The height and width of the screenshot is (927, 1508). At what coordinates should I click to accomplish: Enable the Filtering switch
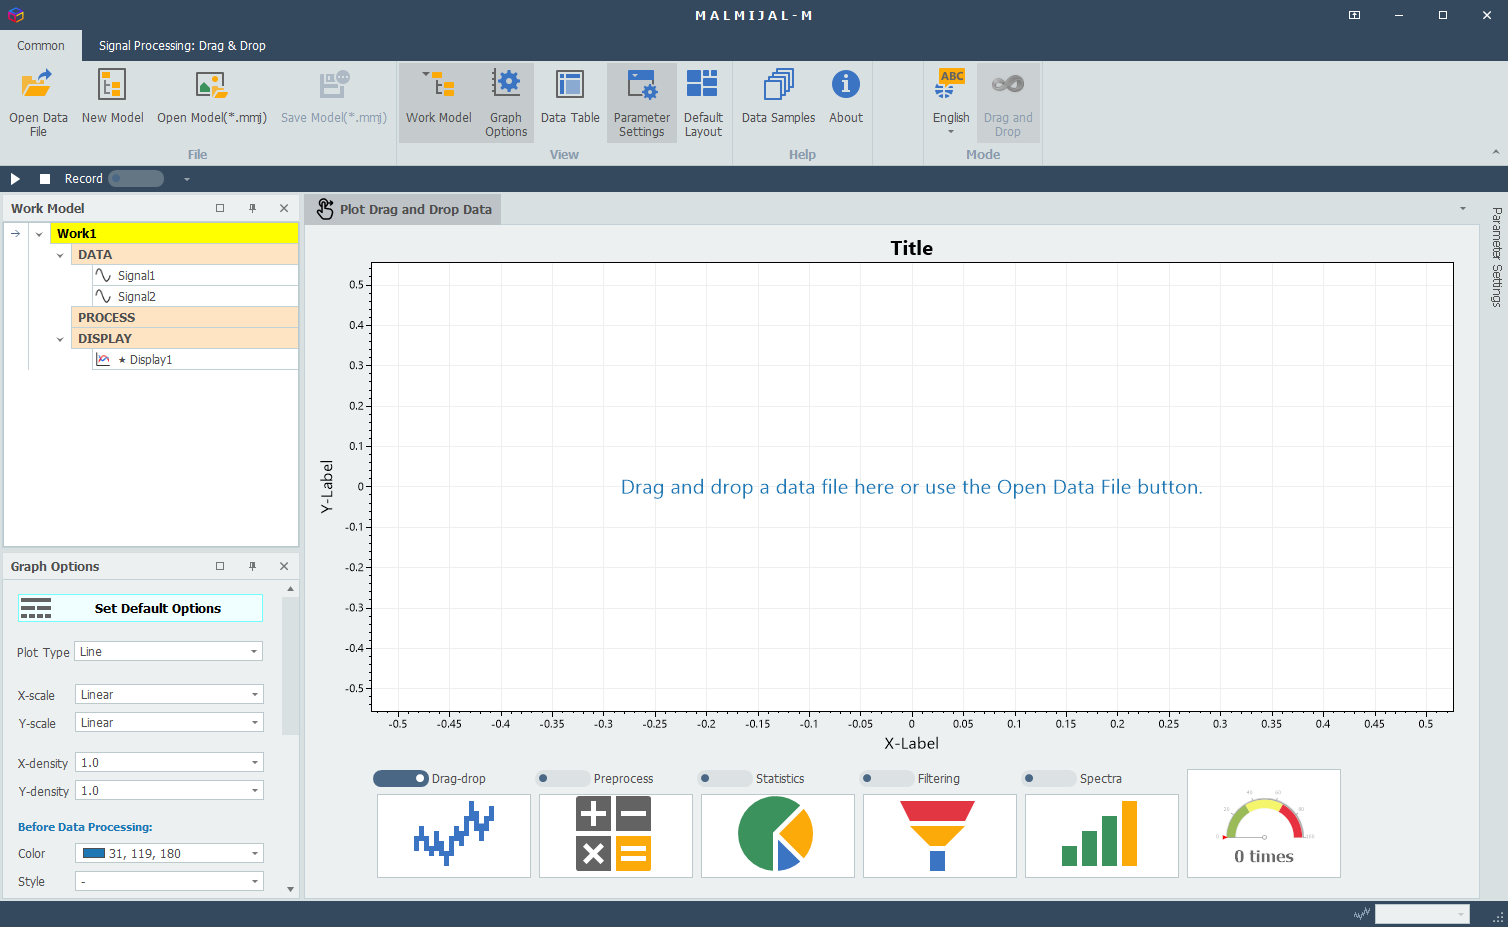[x=887, y=778]
